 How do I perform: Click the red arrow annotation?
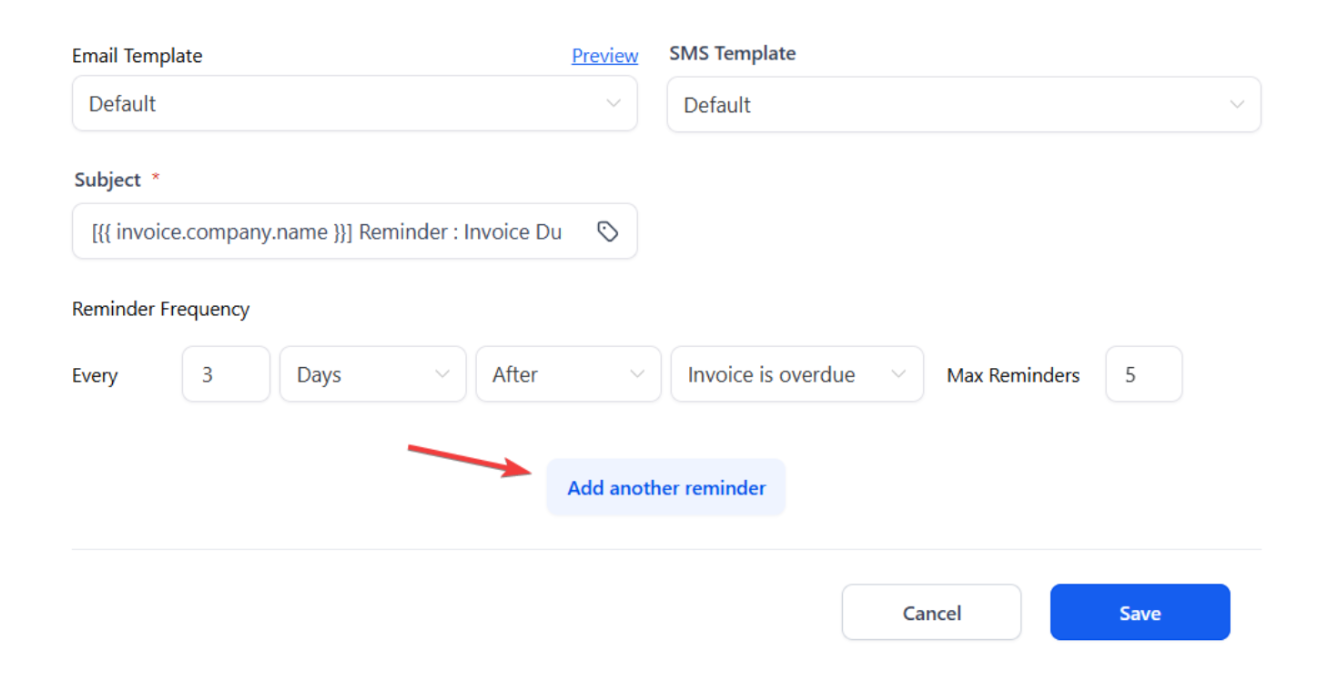(x=468, y=460)
